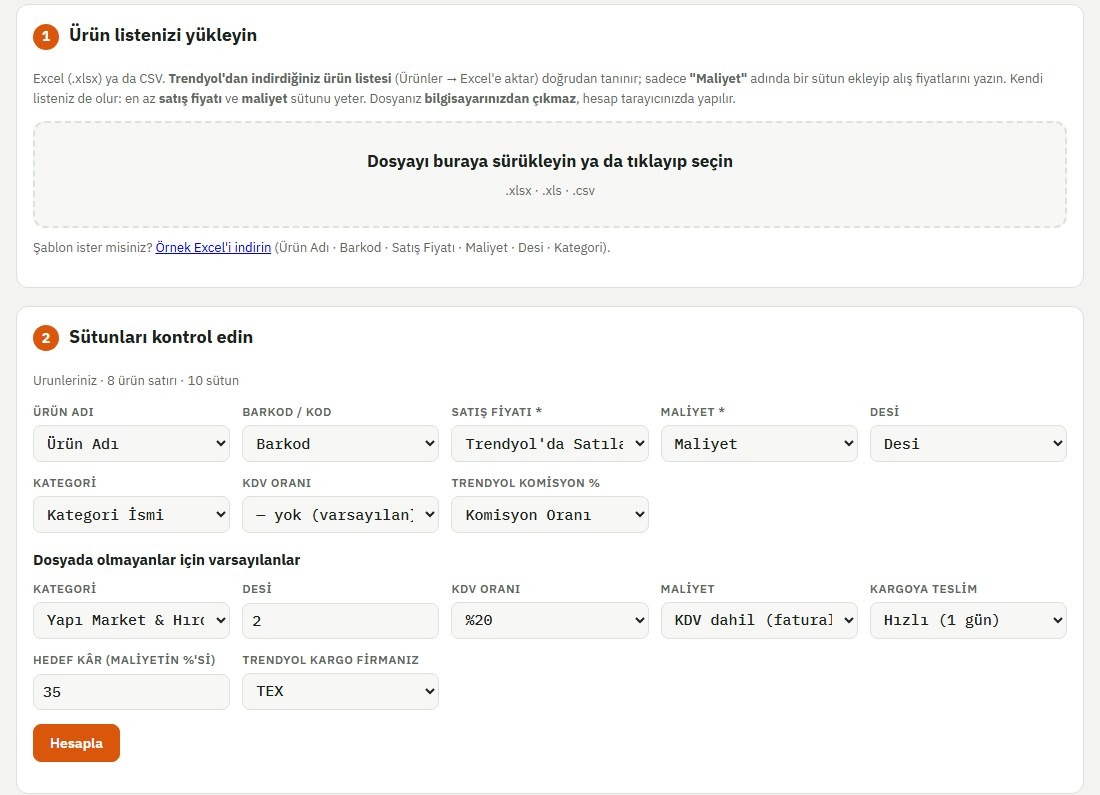Click the Hedef Kâr input field
The width and height of the screenshot is (1100, 795).
click(x=131, y=692)
